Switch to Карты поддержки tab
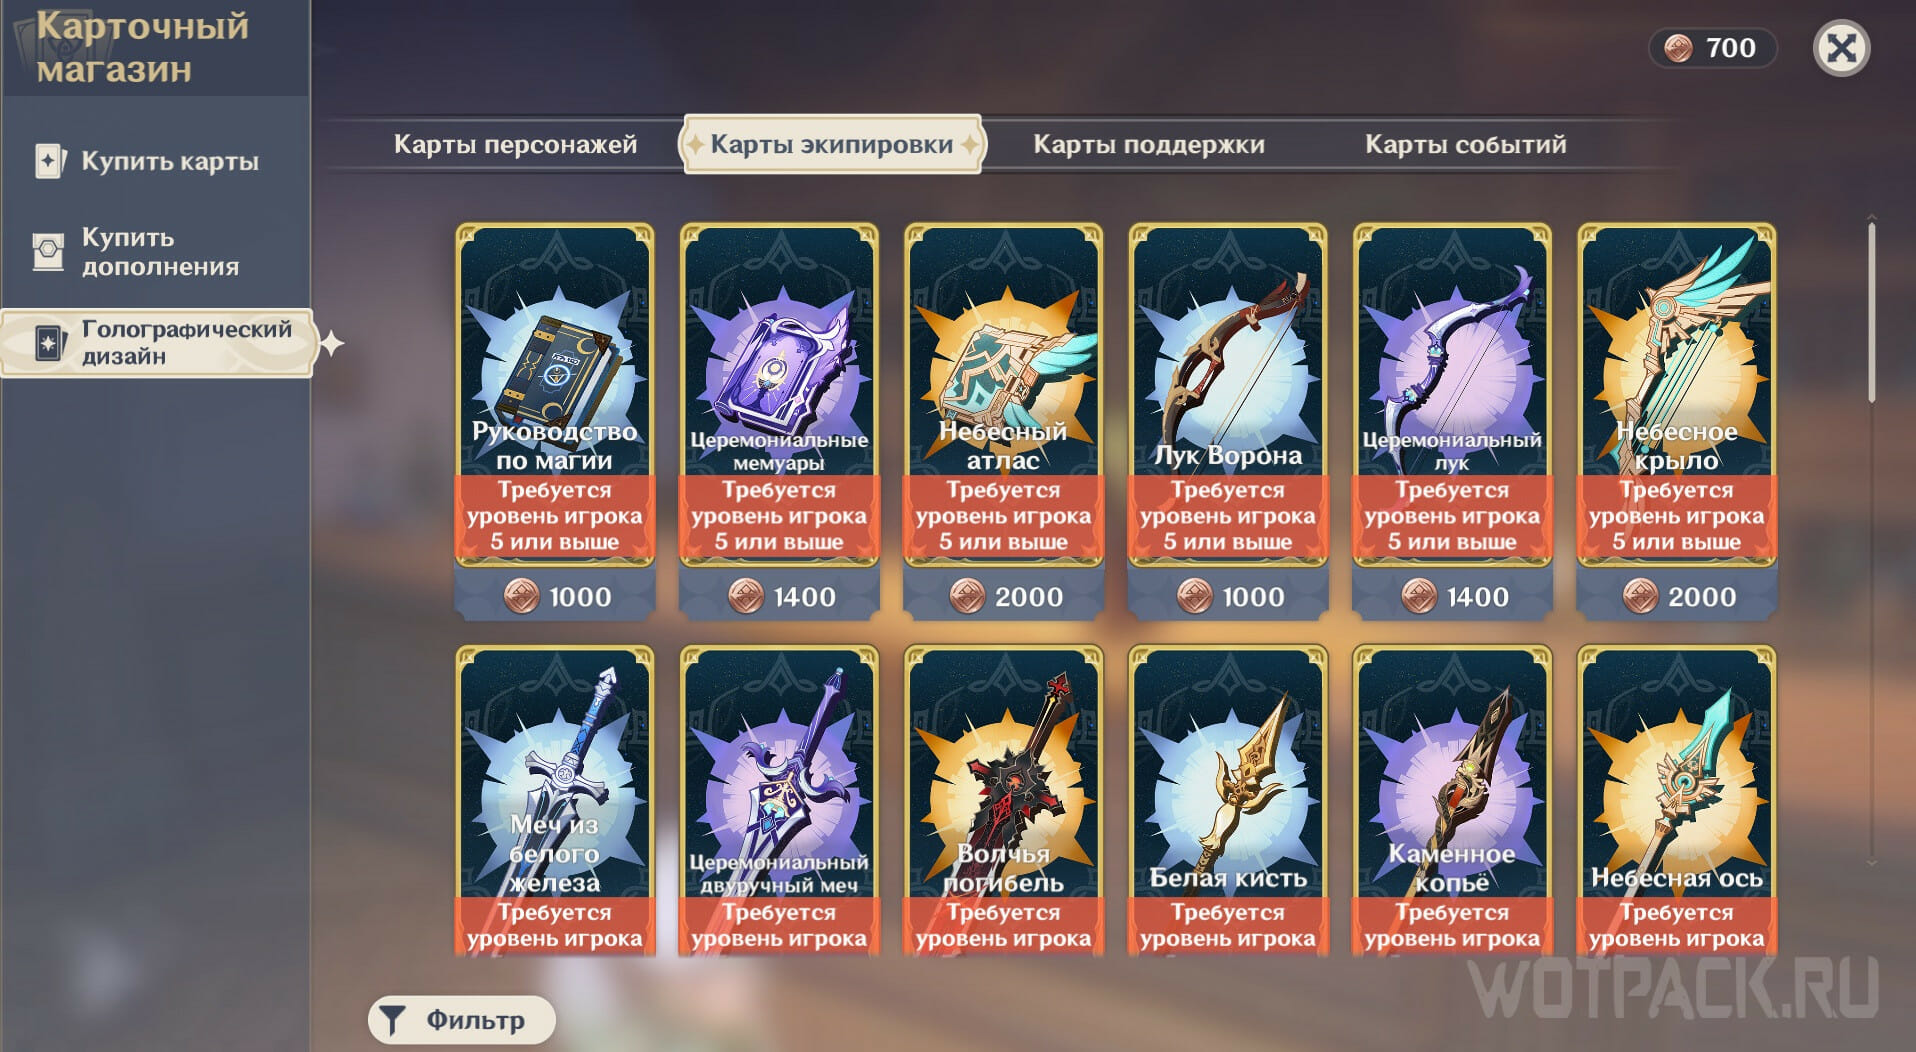This screenshot has height=1052, width=1916. (x=1149, y=144)
